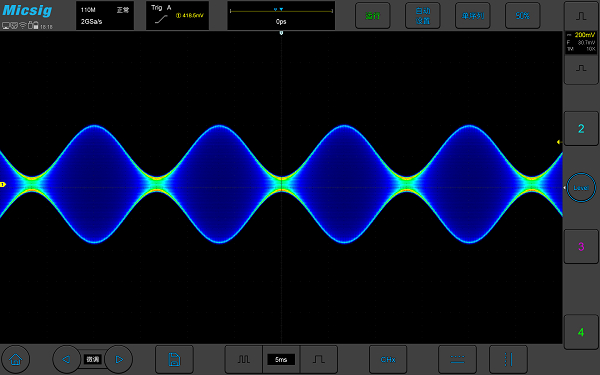Click the 自动设置 auto-setup button
Image resolution: width=600 pixels, height=375 pixels.
click(423, 16)
